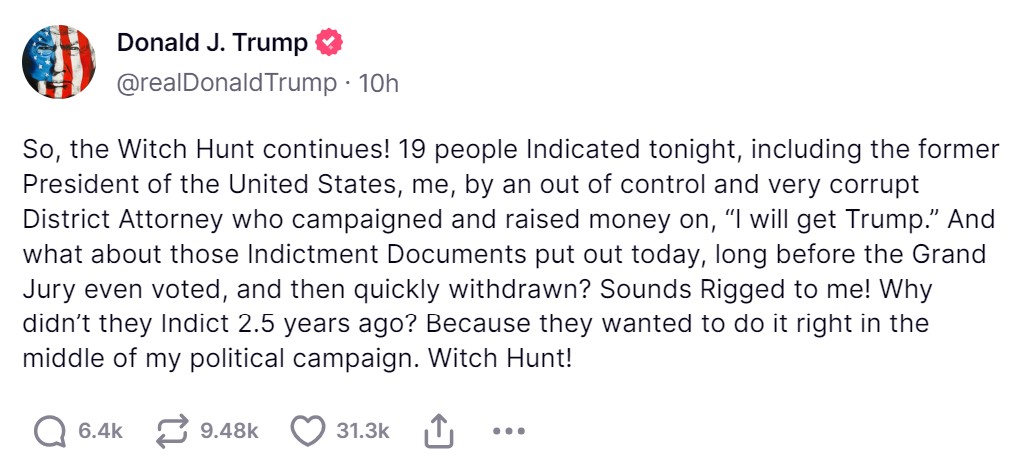Click the reply speech bubble icon

(49, 431)
